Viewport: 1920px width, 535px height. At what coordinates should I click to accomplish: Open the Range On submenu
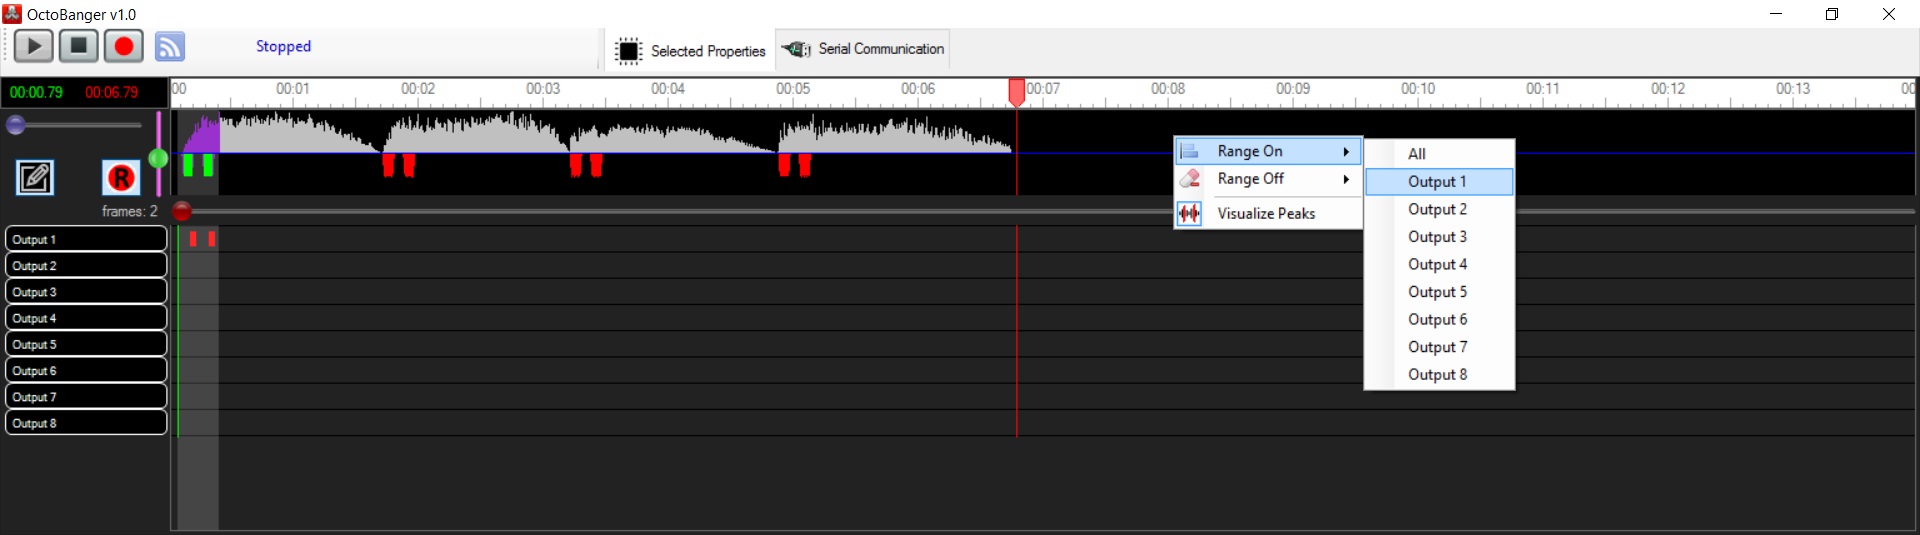pyautogui.click(x=1268, y=151)
